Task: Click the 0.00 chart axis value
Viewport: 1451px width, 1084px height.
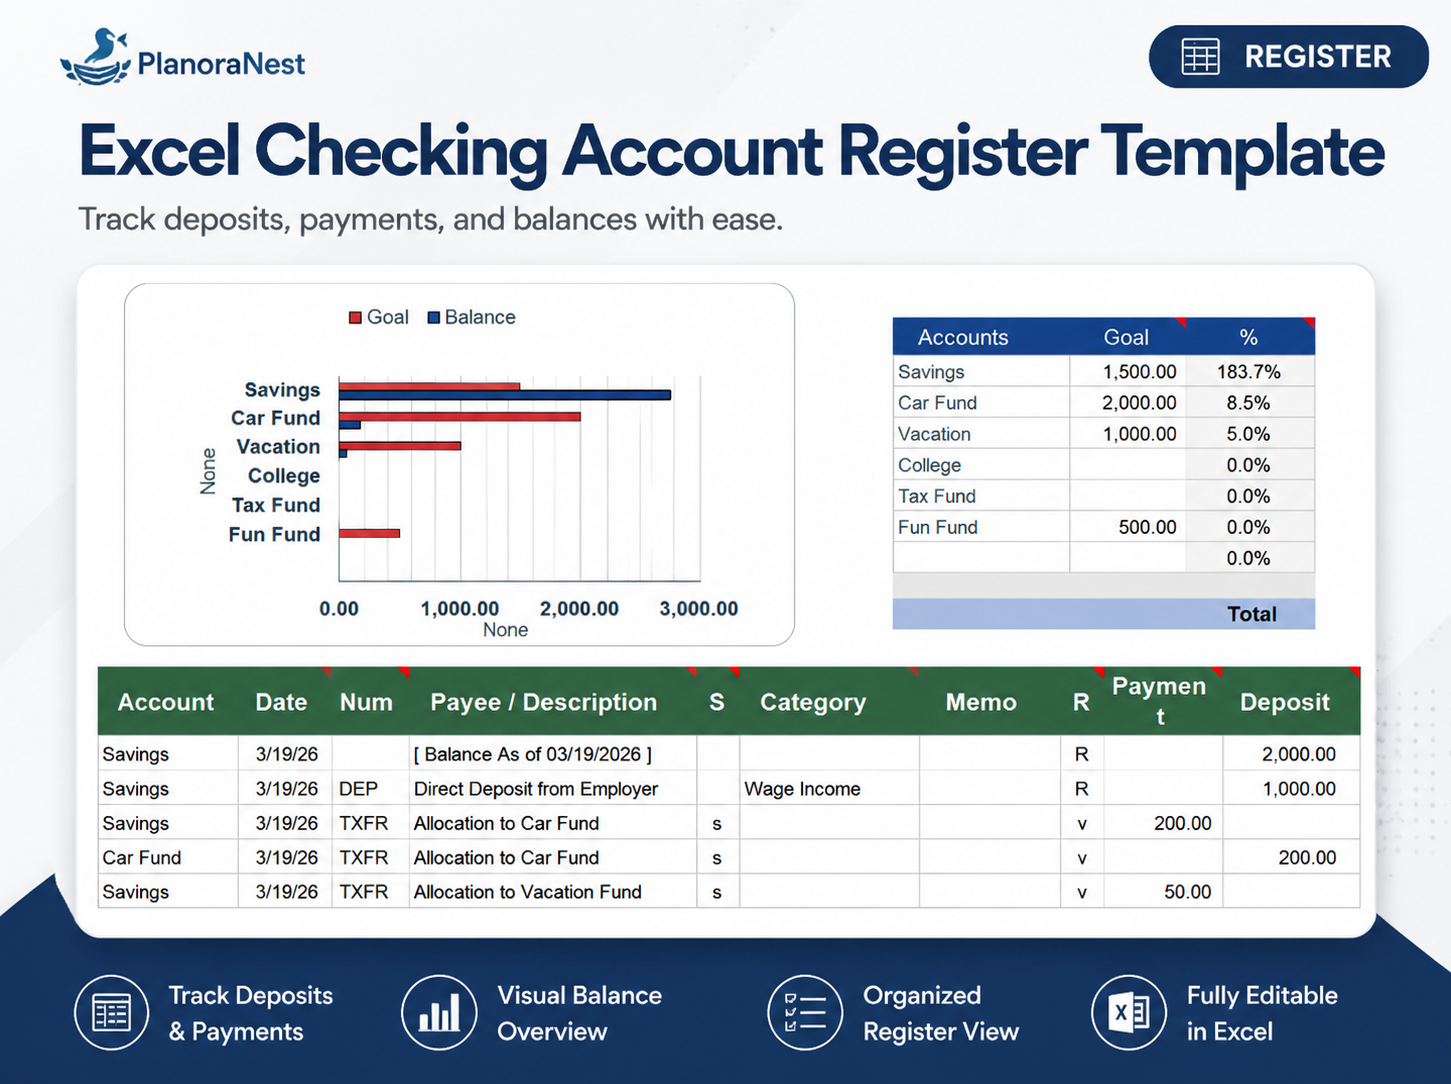Action: coord(339,608)
